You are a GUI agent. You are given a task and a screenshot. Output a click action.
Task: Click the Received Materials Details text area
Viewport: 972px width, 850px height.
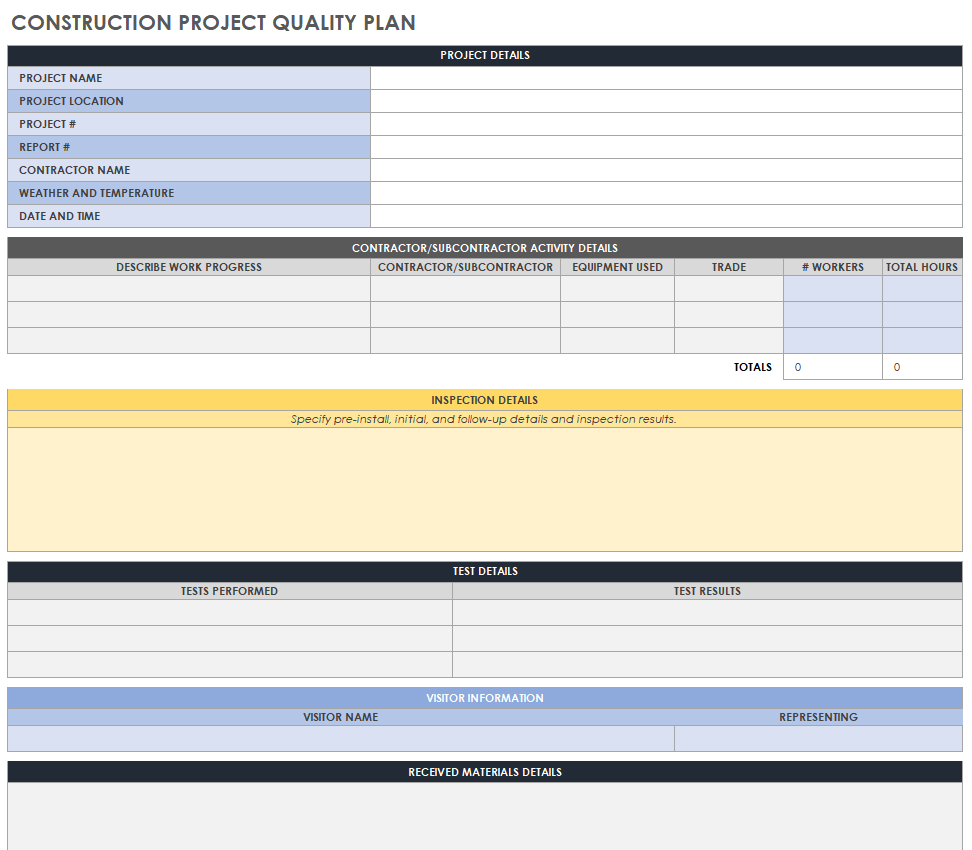tap(485, 815)
